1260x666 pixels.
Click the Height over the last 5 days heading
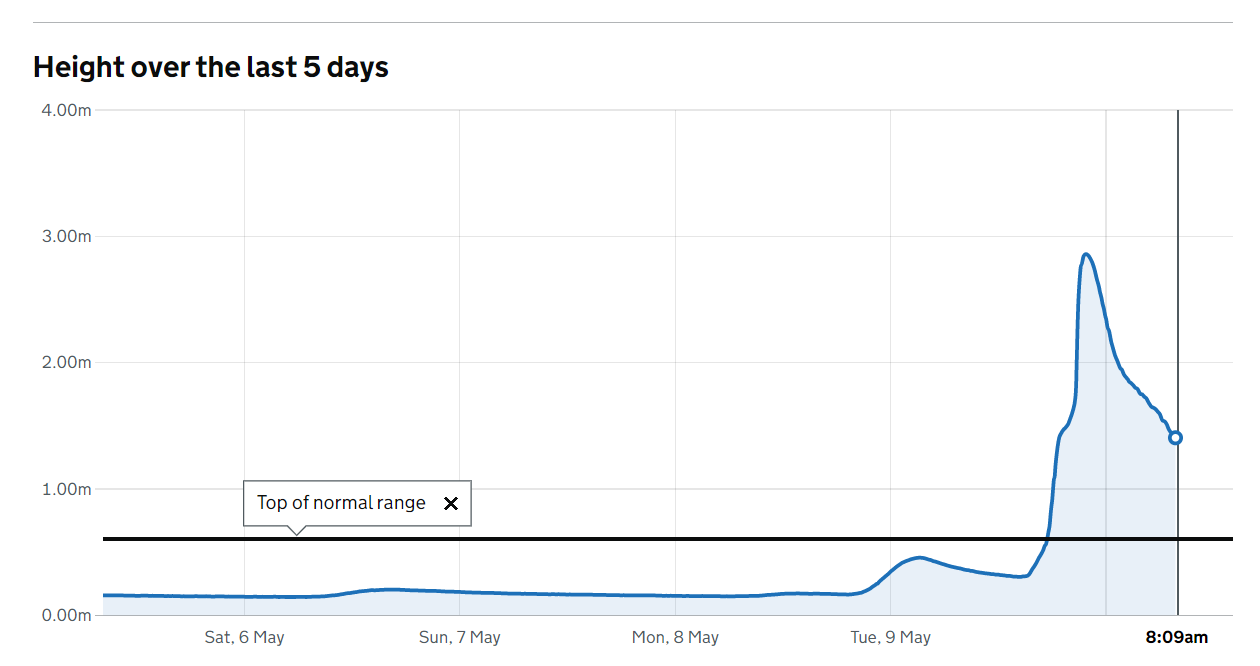(x=211, y=67)
